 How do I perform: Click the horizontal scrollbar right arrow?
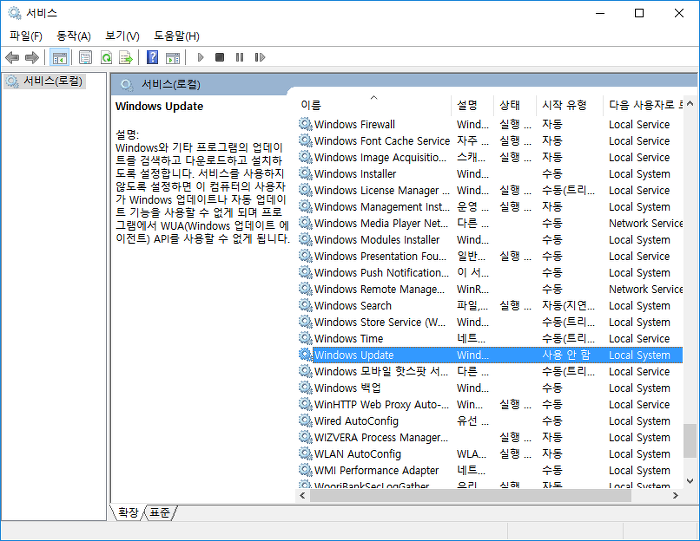click(675, 495)
